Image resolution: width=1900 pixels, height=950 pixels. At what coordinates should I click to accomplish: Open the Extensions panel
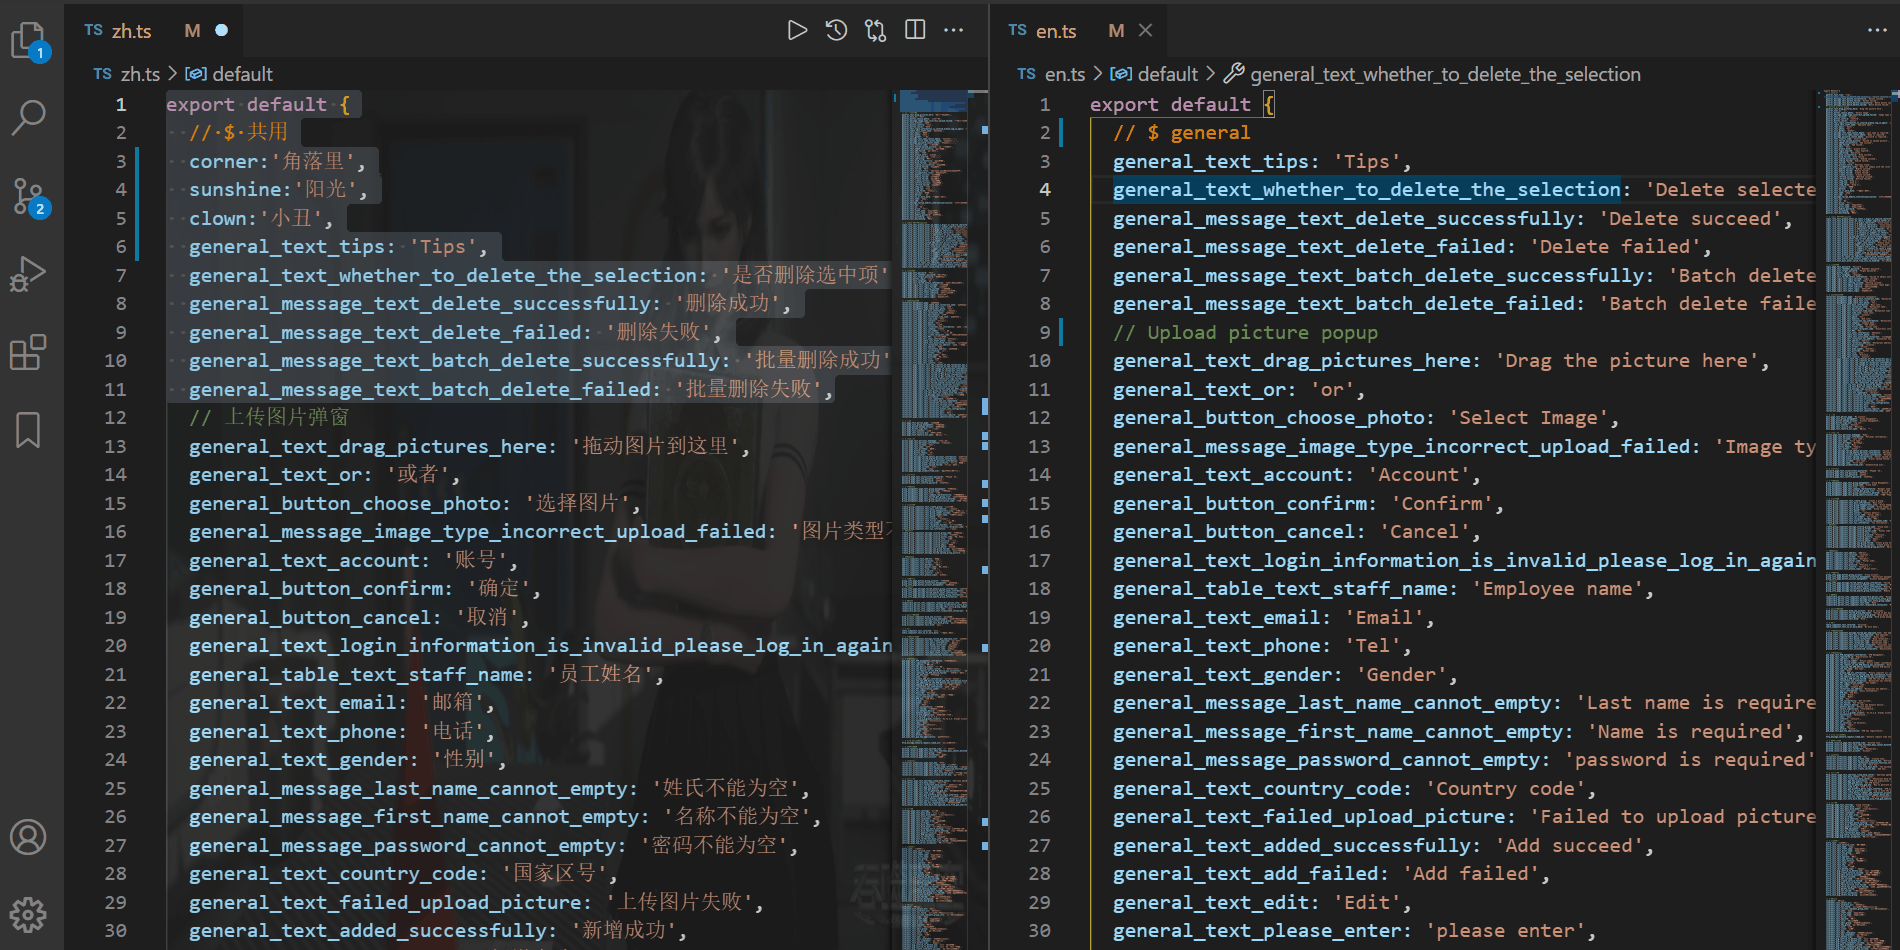[x=28, y=351]
